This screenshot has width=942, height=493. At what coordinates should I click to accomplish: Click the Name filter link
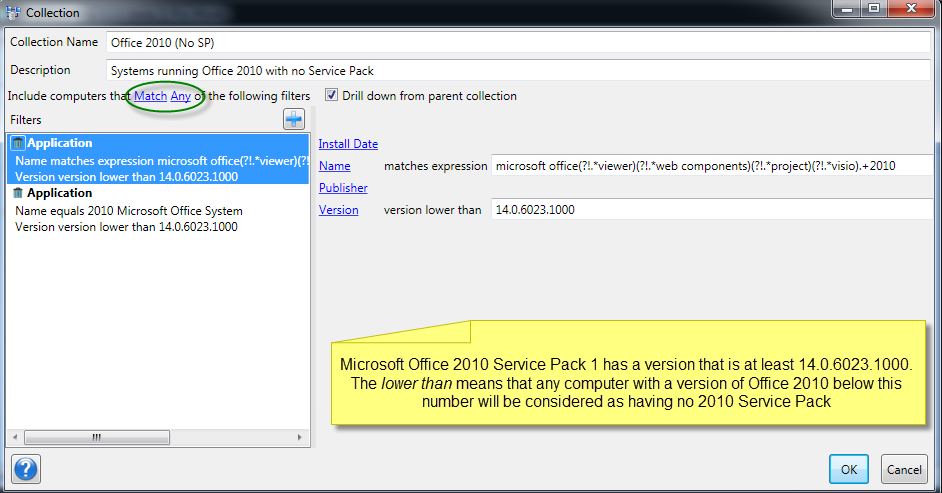click(335, 166)
